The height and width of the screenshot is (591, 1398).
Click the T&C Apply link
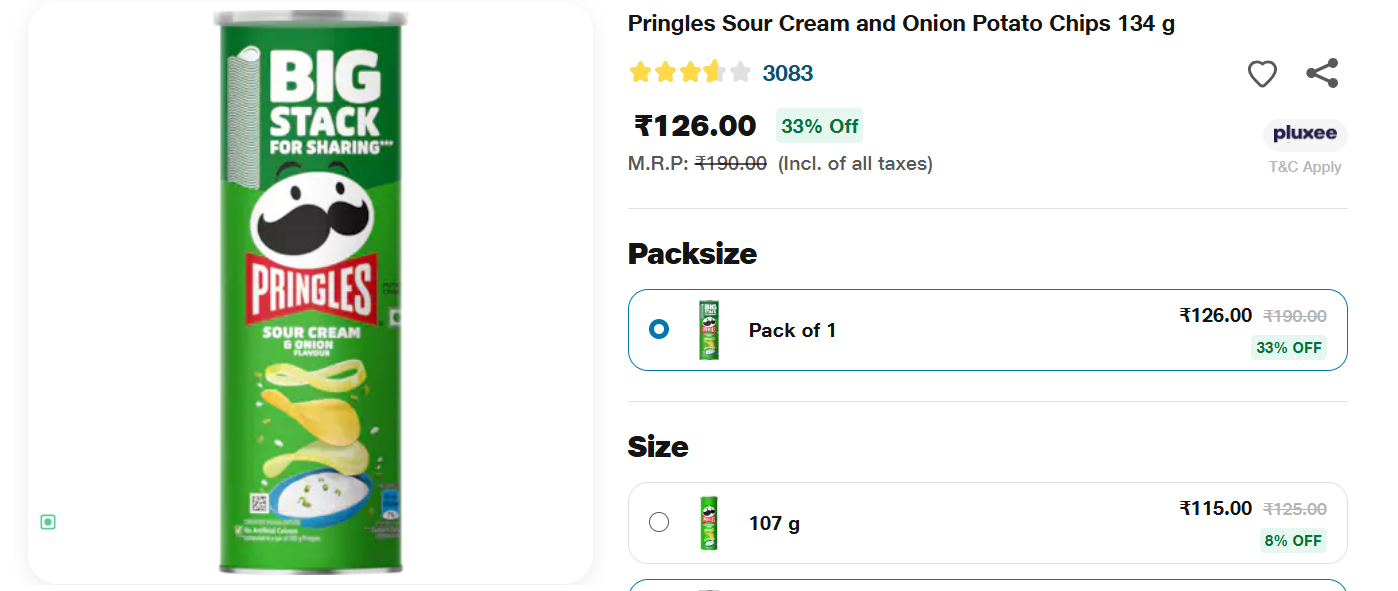(1305, 167)
